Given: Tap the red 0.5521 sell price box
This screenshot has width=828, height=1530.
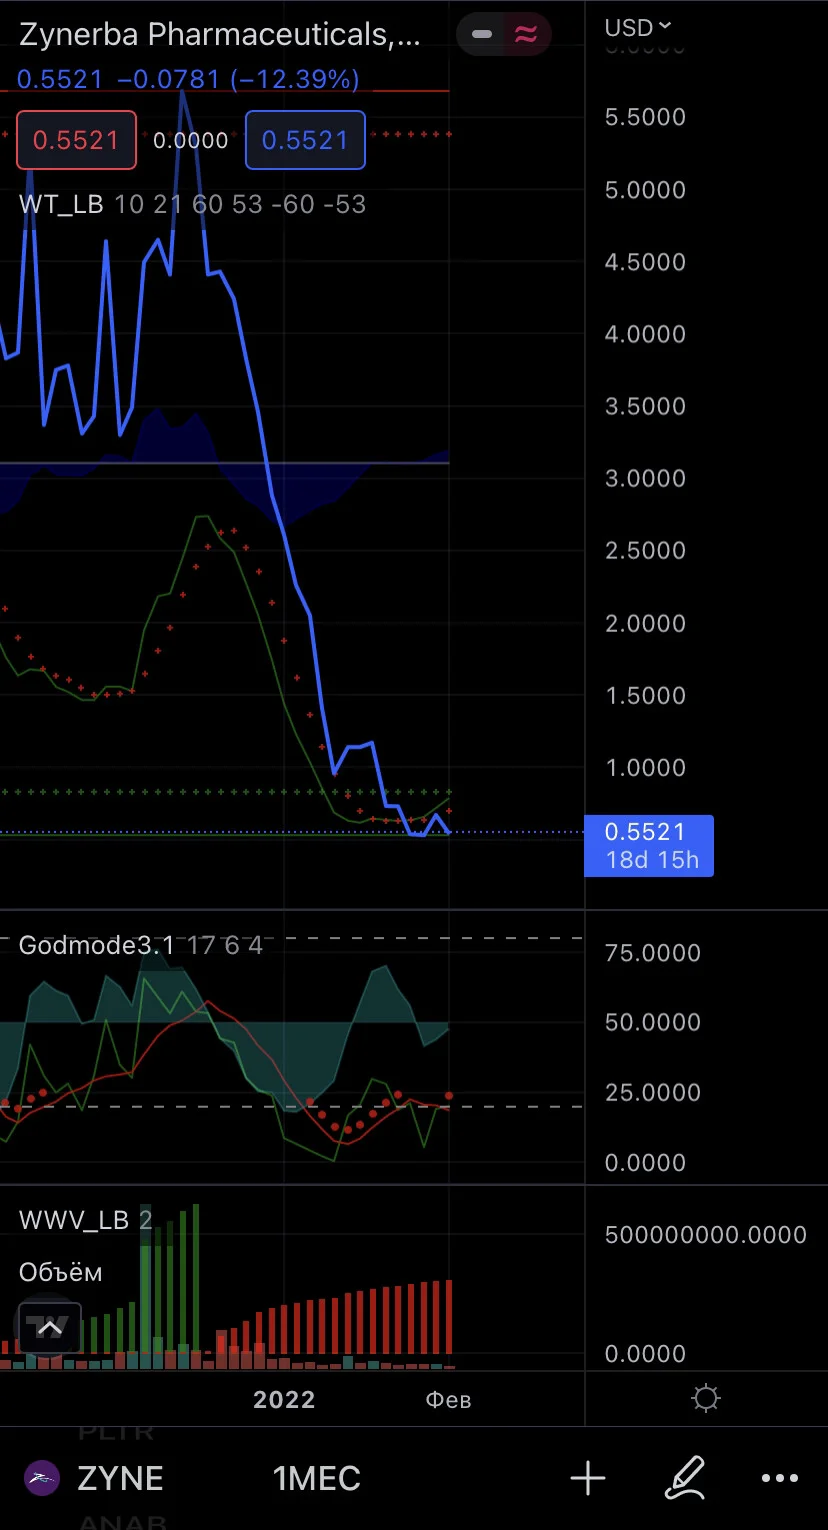Looking at the screenshot, I should (76, 140).
